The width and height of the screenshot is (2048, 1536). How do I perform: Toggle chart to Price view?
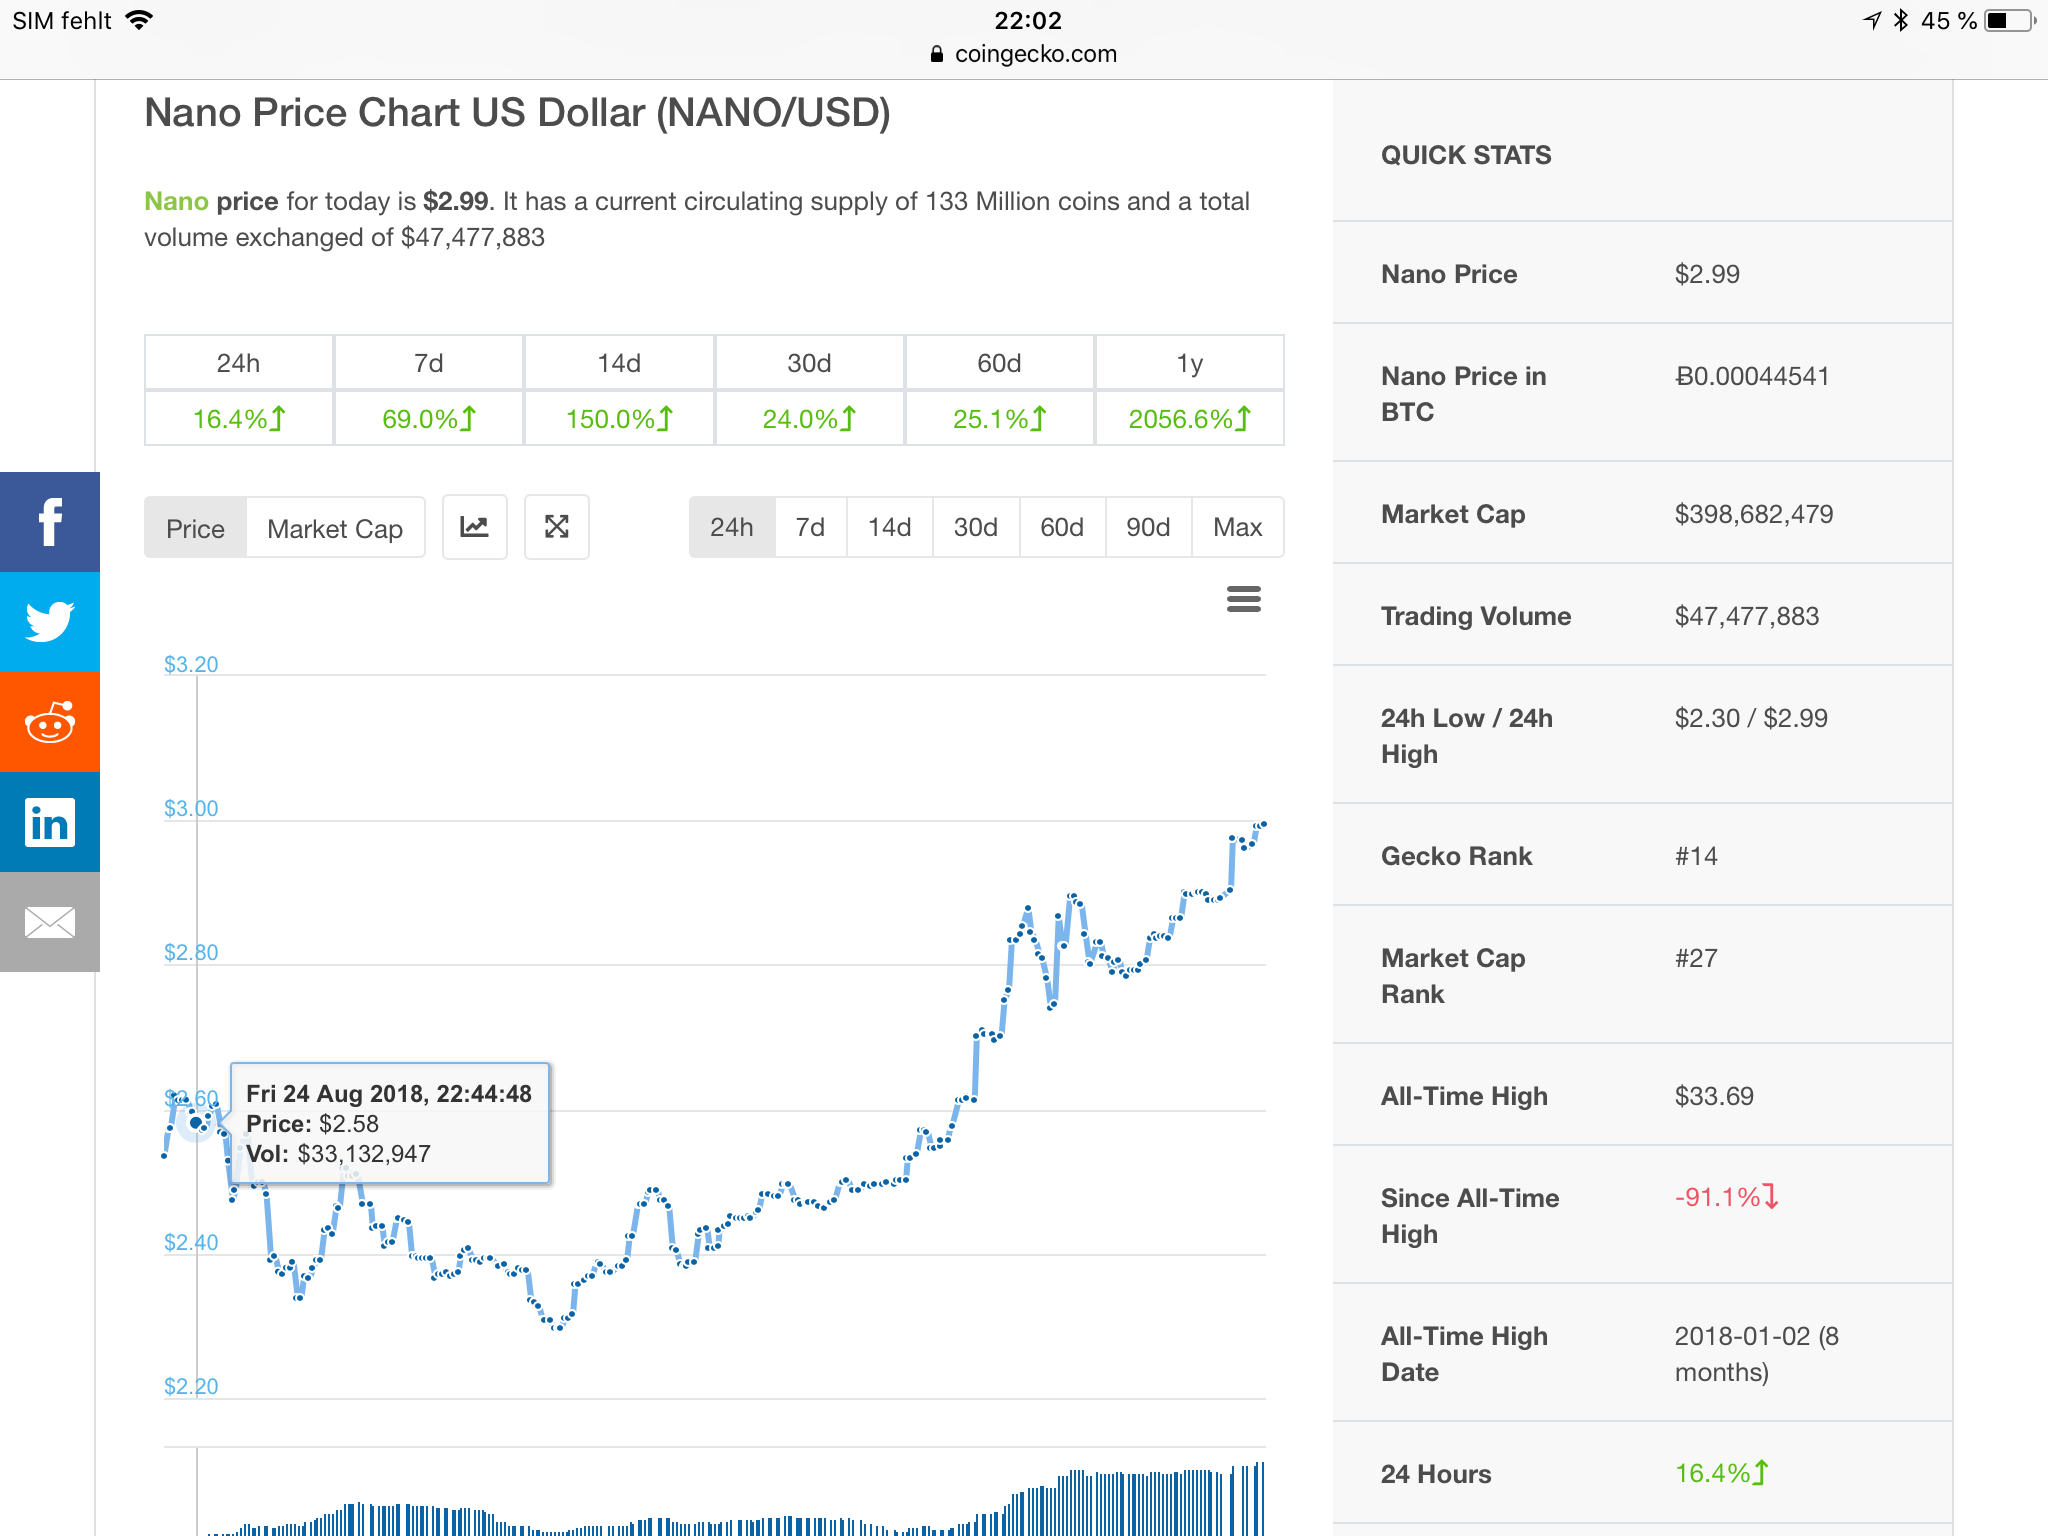tap(195, 528)
